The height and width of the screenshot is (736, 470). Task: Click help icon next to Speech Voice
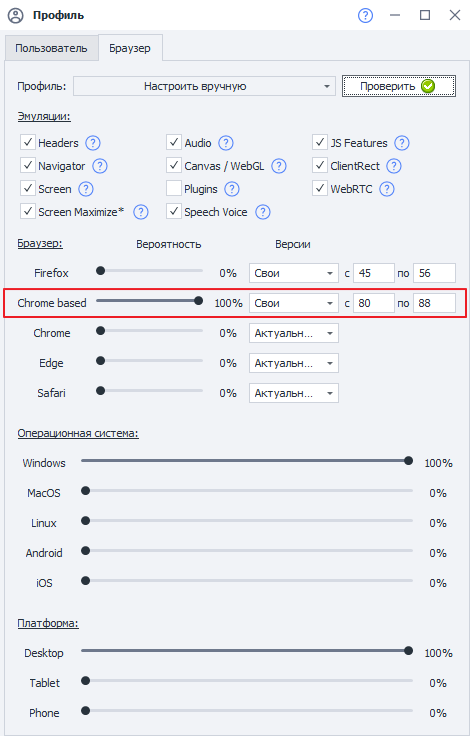pos(263,212)
